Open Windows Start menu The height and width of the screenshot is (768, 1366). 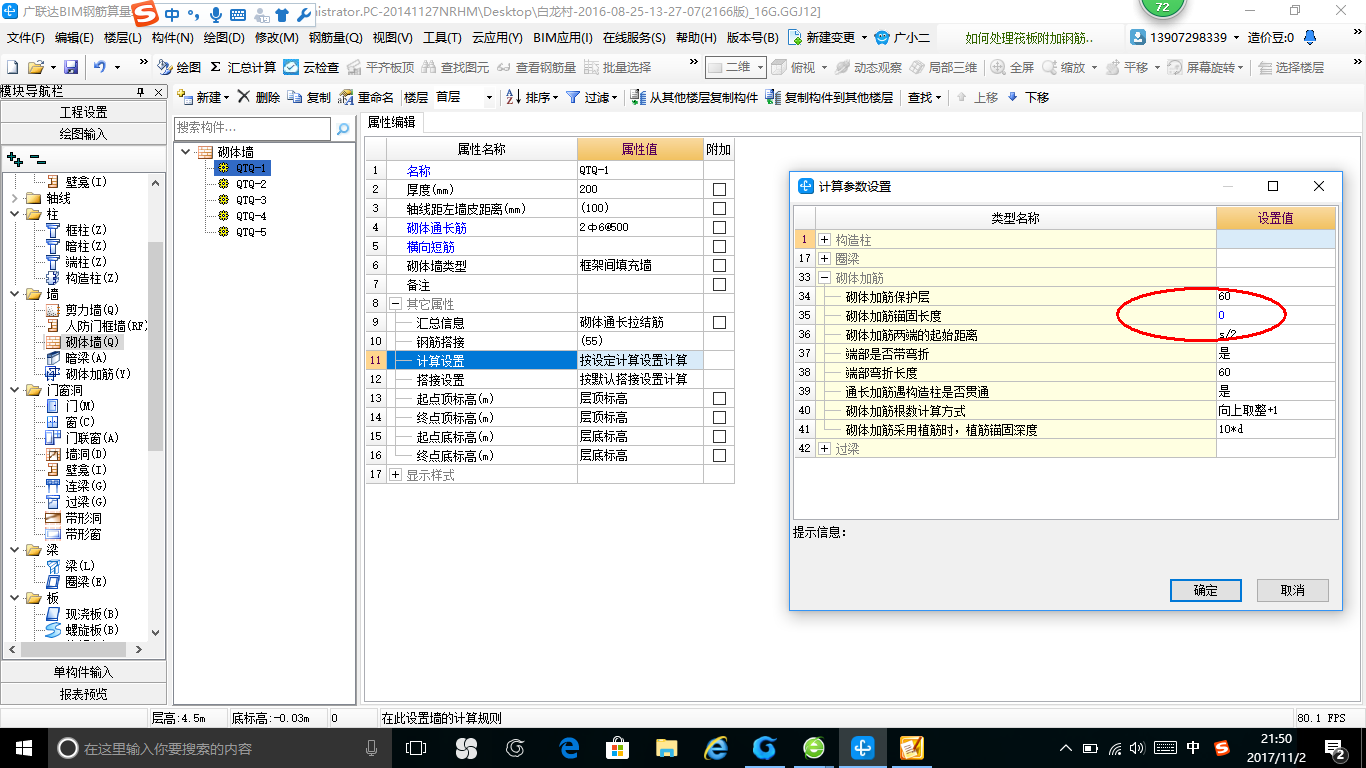point(24,747)
